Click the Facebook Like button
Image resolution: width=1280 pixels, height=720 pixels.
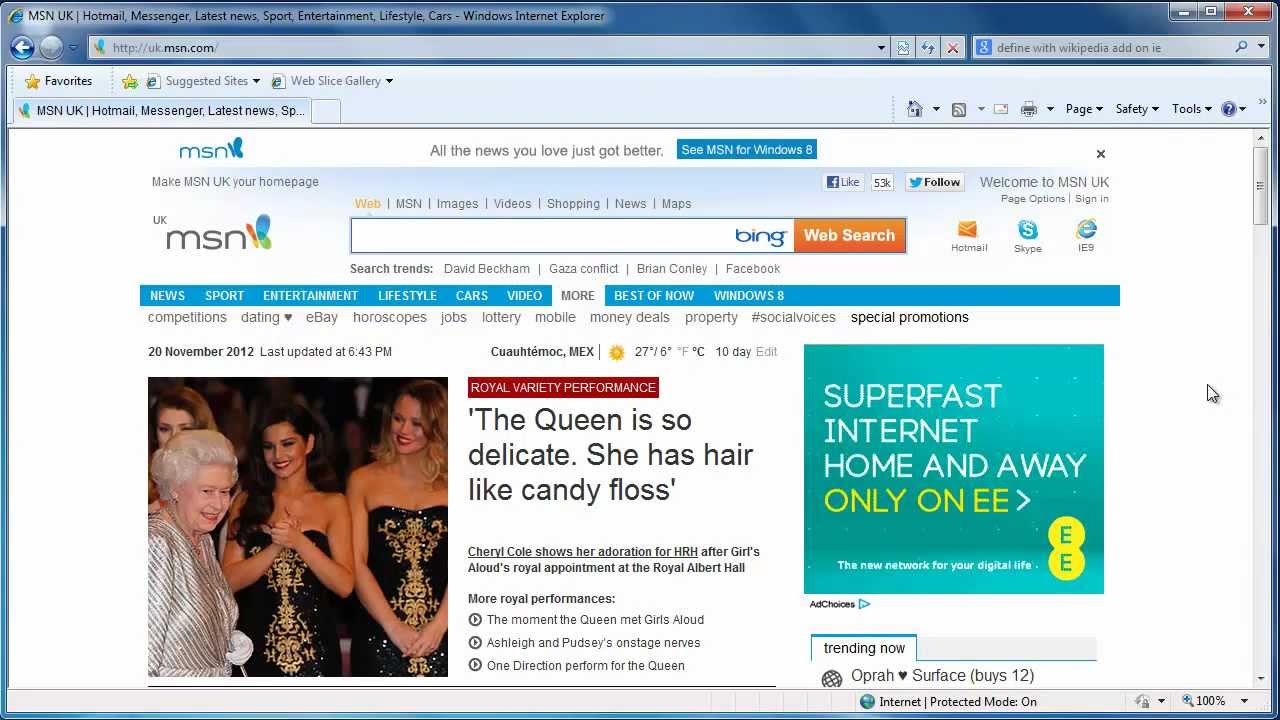[x=842, y=182]
